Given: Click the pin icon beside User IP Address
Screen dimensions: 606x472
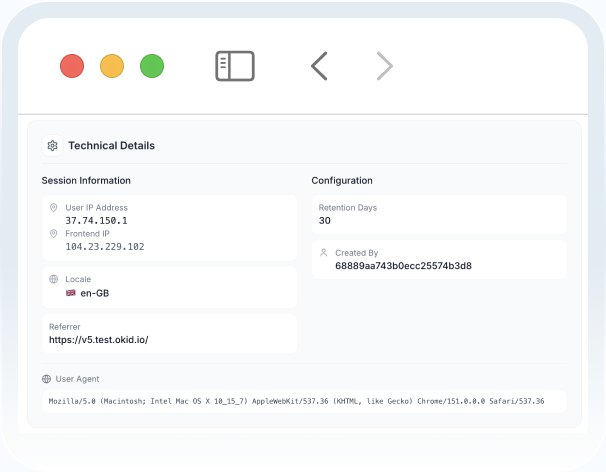Looking at the screenshot, I should click(x=54, y=208).
